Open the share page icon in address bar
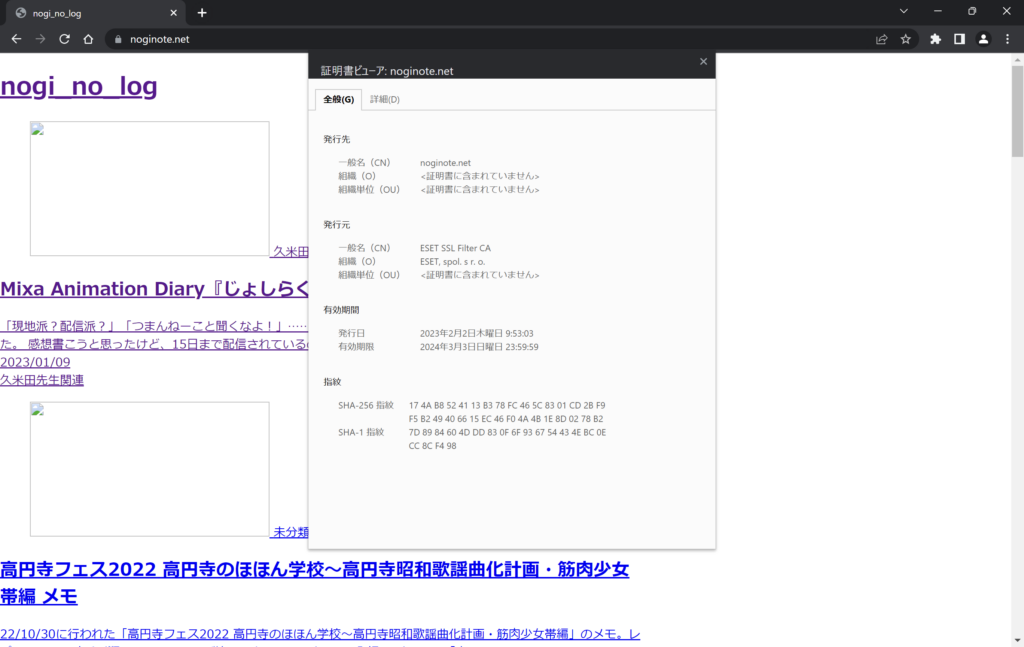This screenshot has height=647, width=1024. [881, 39]
